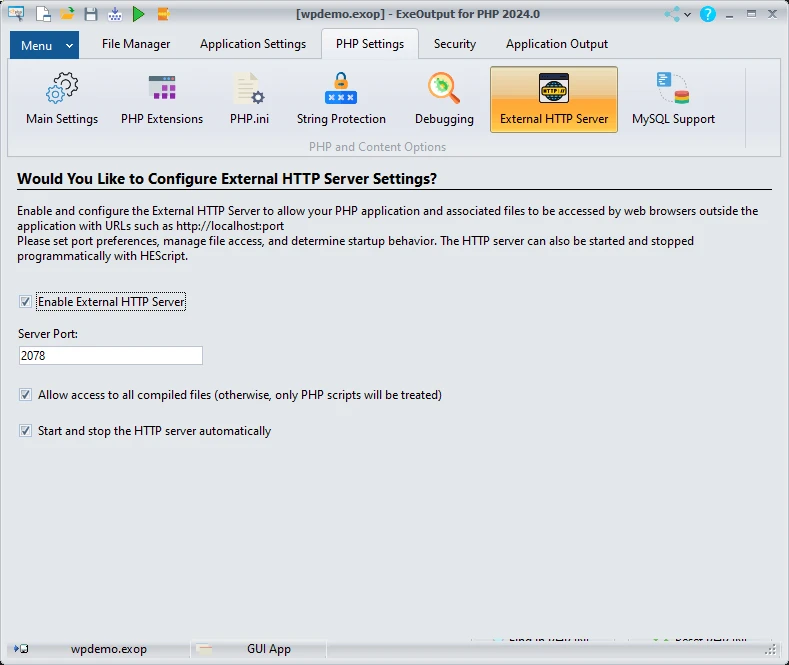Open the Security tab
Image resolution: width=789 pixels, height=665 pixels.
pyautogui.click(x=455, y=44)
